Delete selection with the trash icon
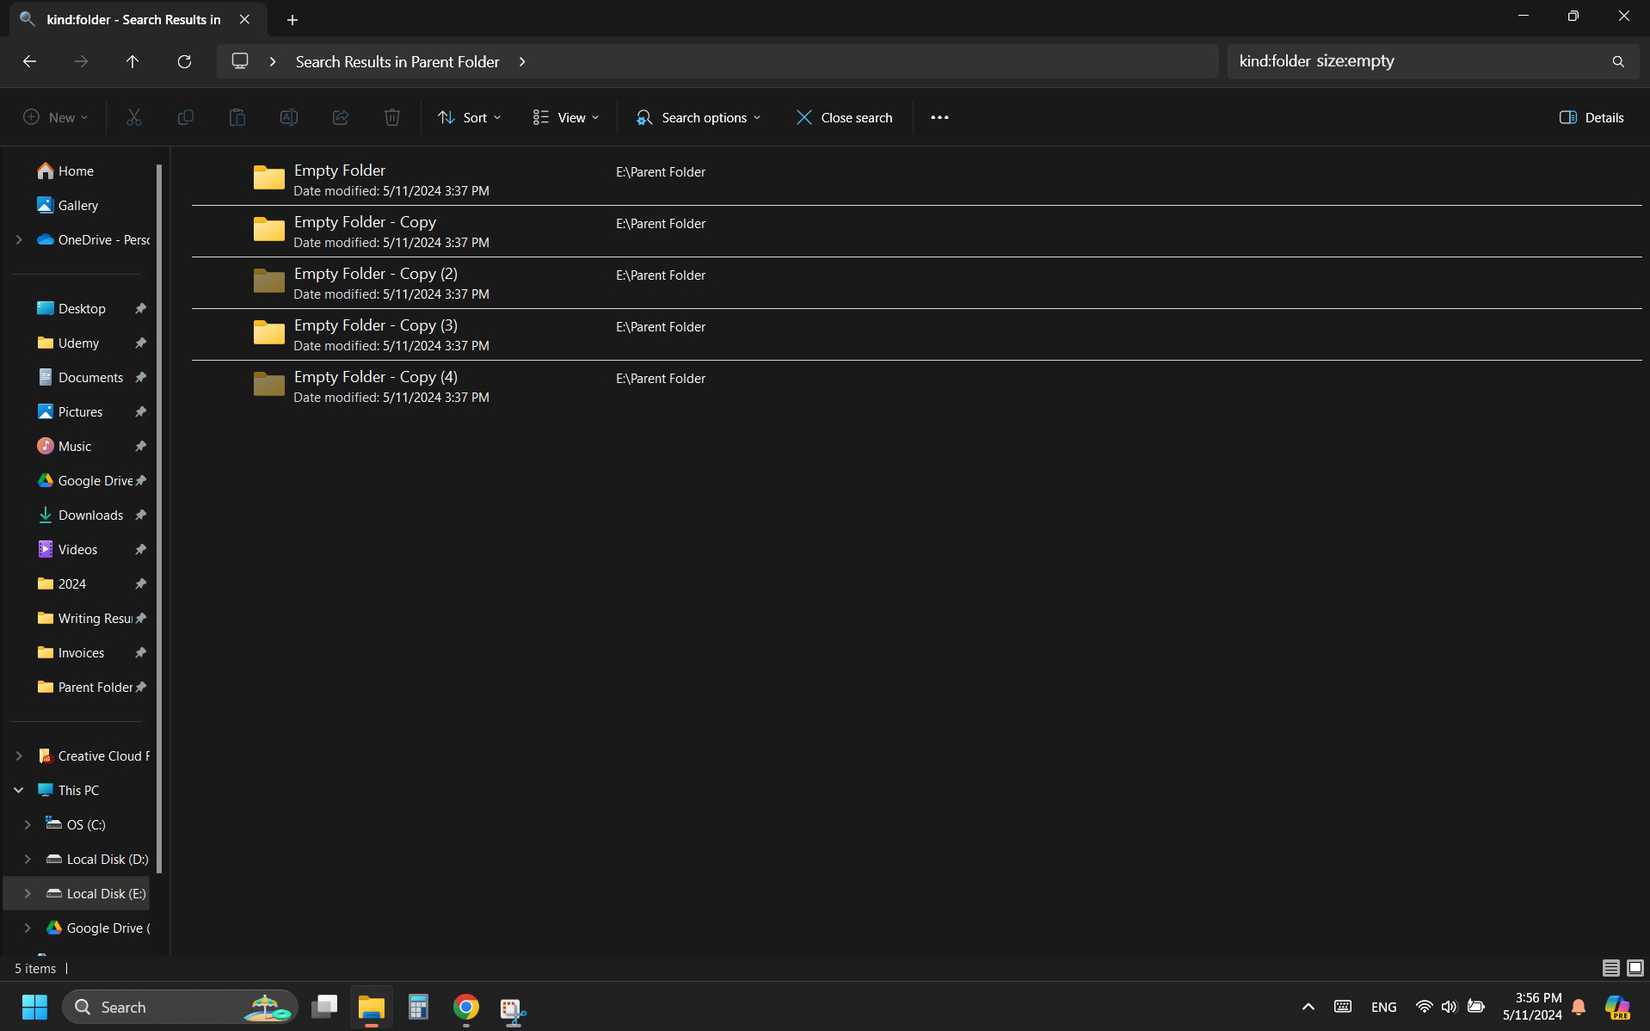 point(391,117)
